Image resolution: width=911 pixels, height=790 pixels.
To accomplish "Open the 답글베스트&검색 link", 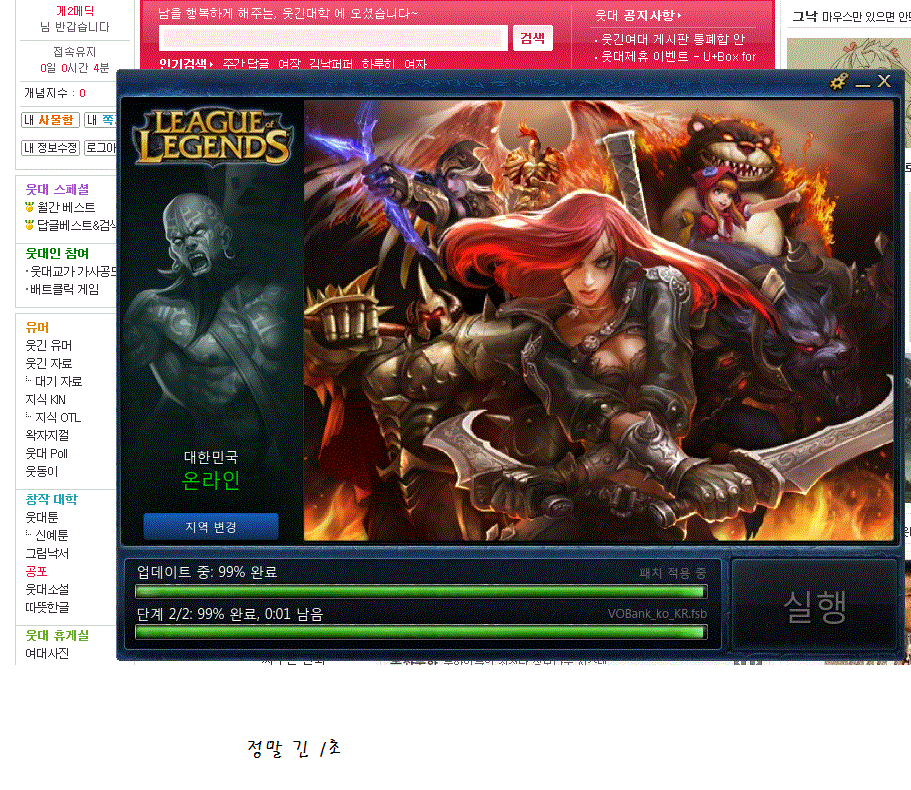I will pyautogui.click(x=77, y=225).
